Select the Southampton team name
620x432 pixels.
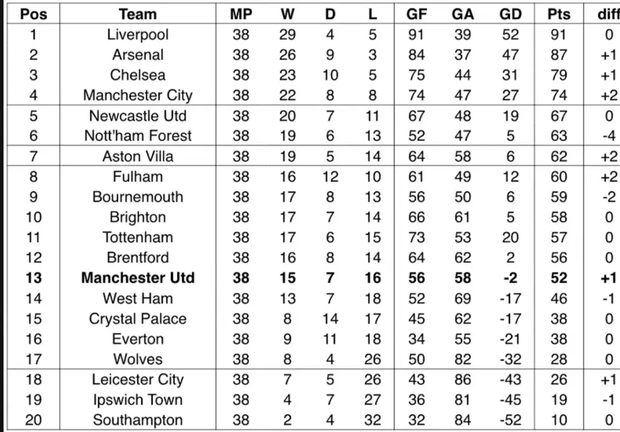point(137,420)
